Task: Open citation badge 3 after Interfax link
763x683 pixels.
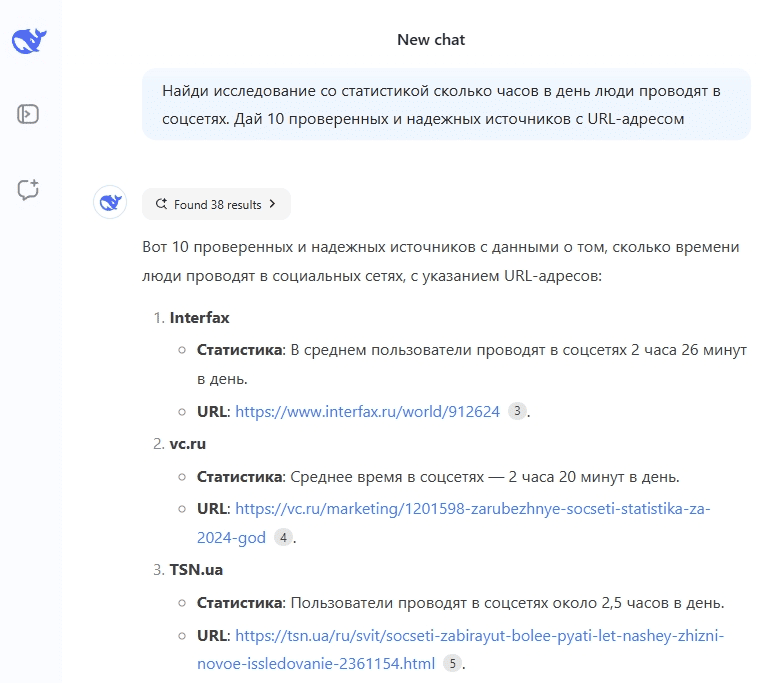Action: 517,411
